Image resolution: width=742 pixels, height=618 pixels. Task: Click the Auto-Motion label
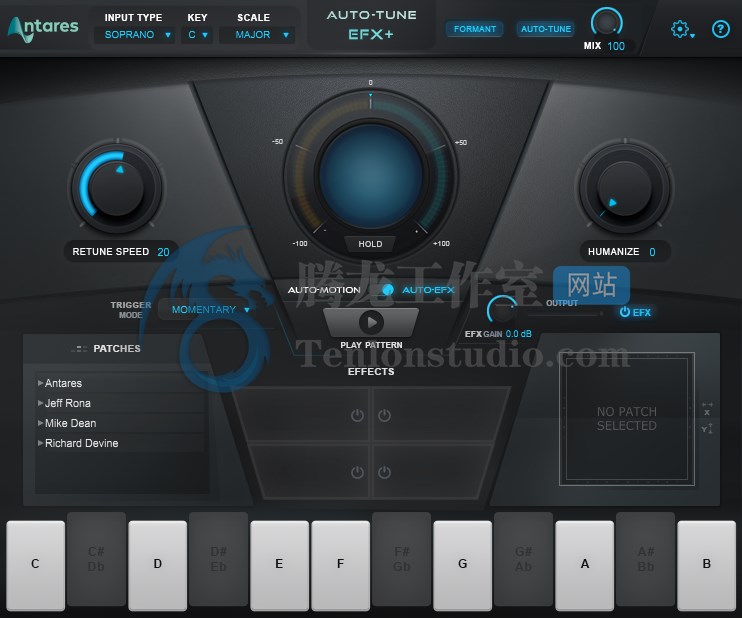[324, 290]
